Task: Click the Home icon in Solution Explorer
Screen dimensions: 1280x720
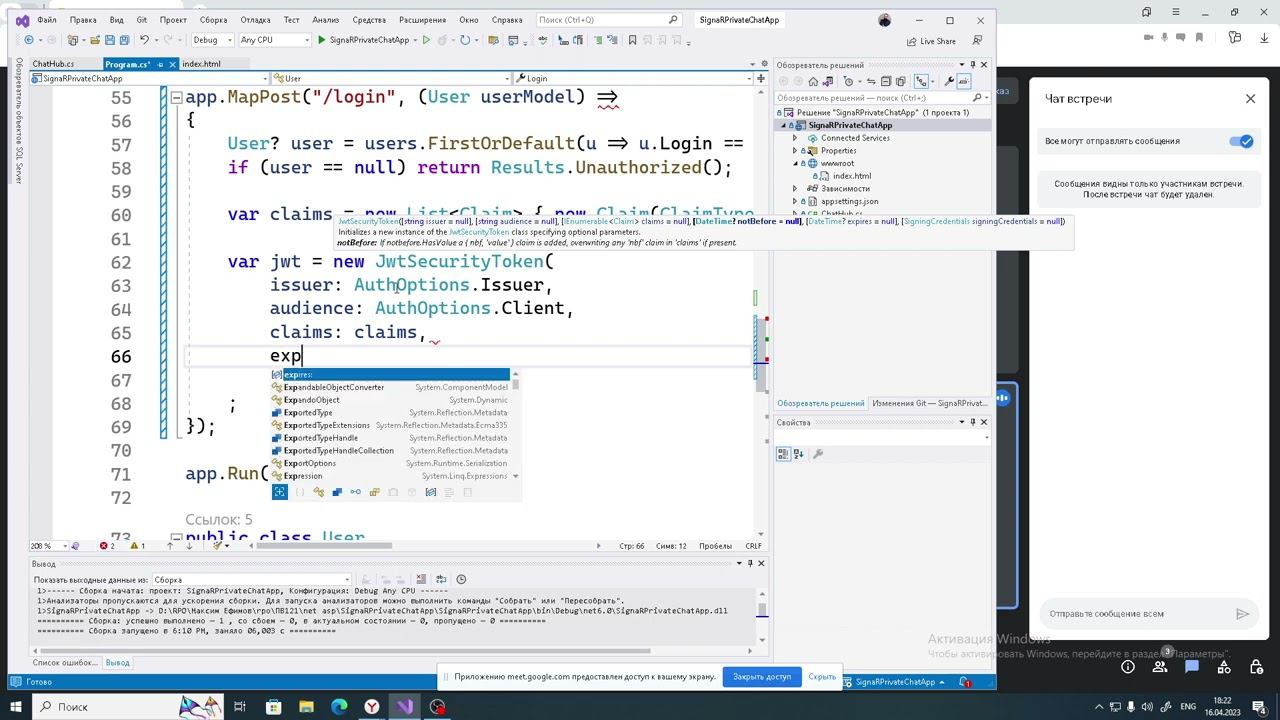Action: click(x=813, y=81)
